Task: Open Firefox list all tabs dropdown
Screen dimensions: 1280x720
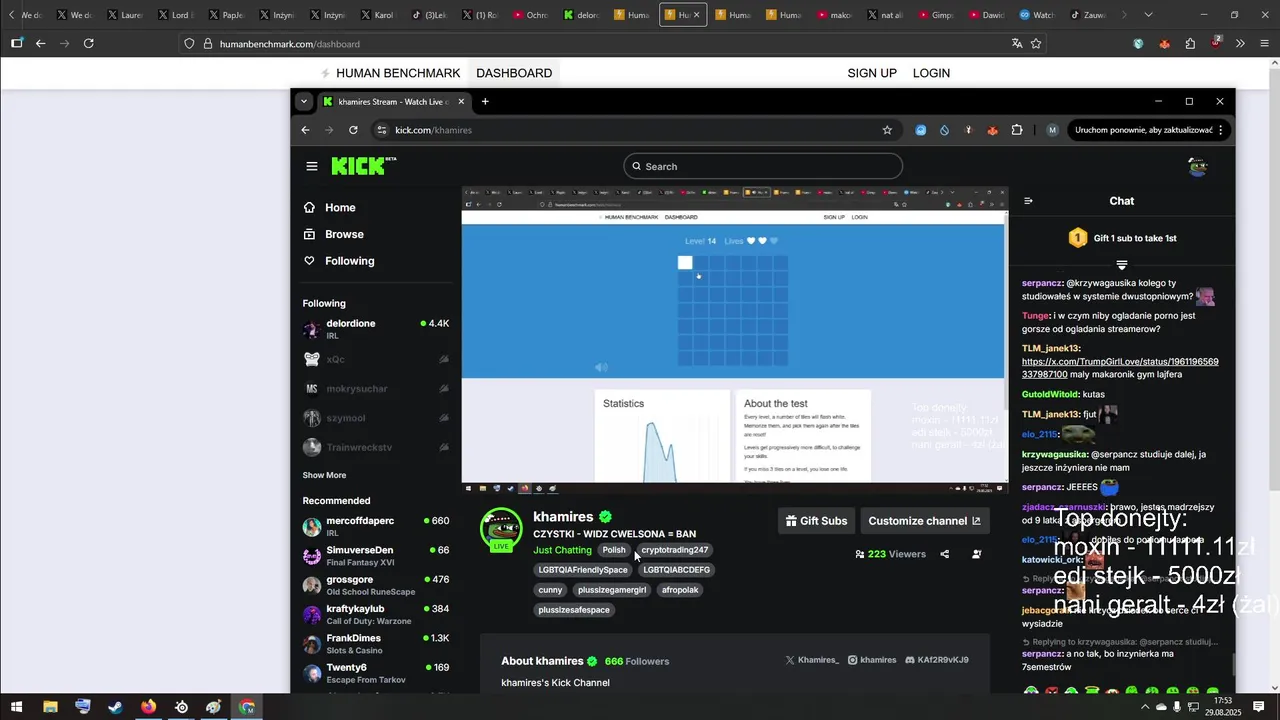Action: 1148,15
